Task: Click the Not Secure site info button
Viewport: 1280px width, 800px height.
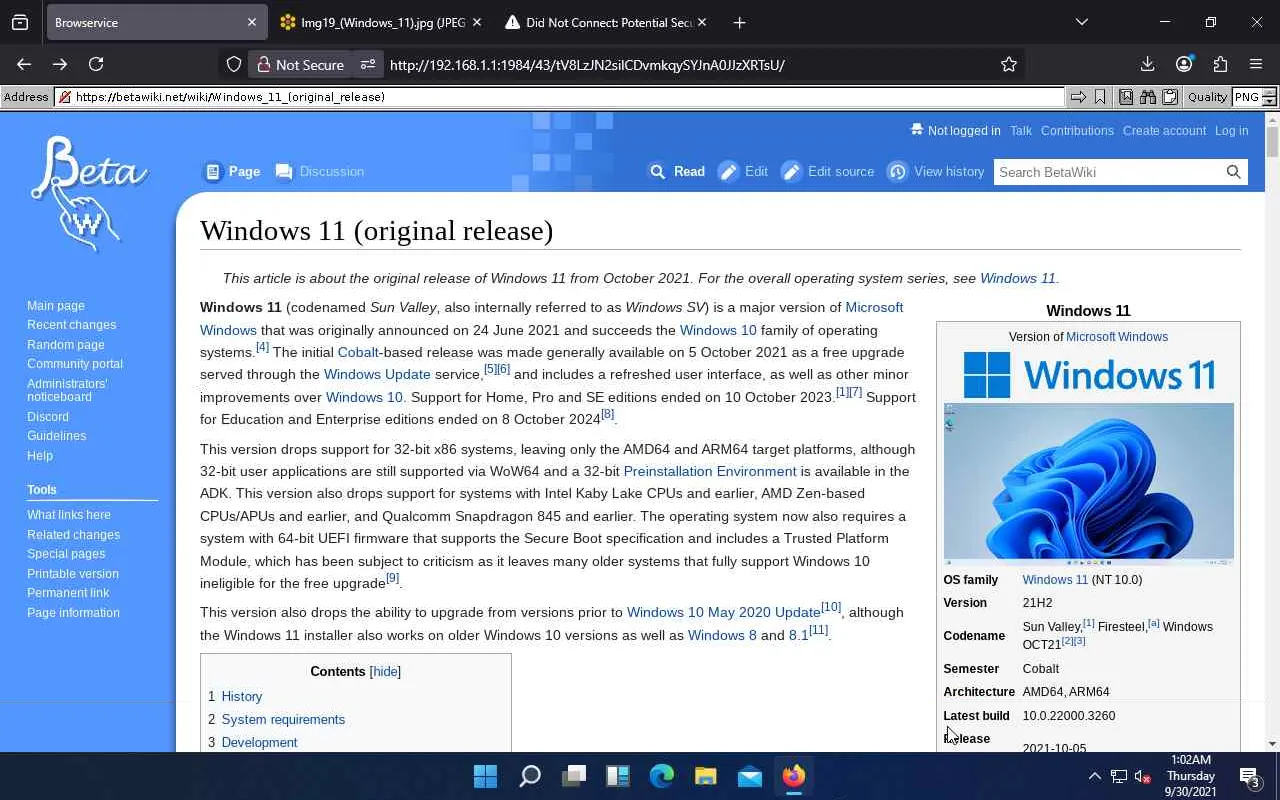Action: coord(299,64)
